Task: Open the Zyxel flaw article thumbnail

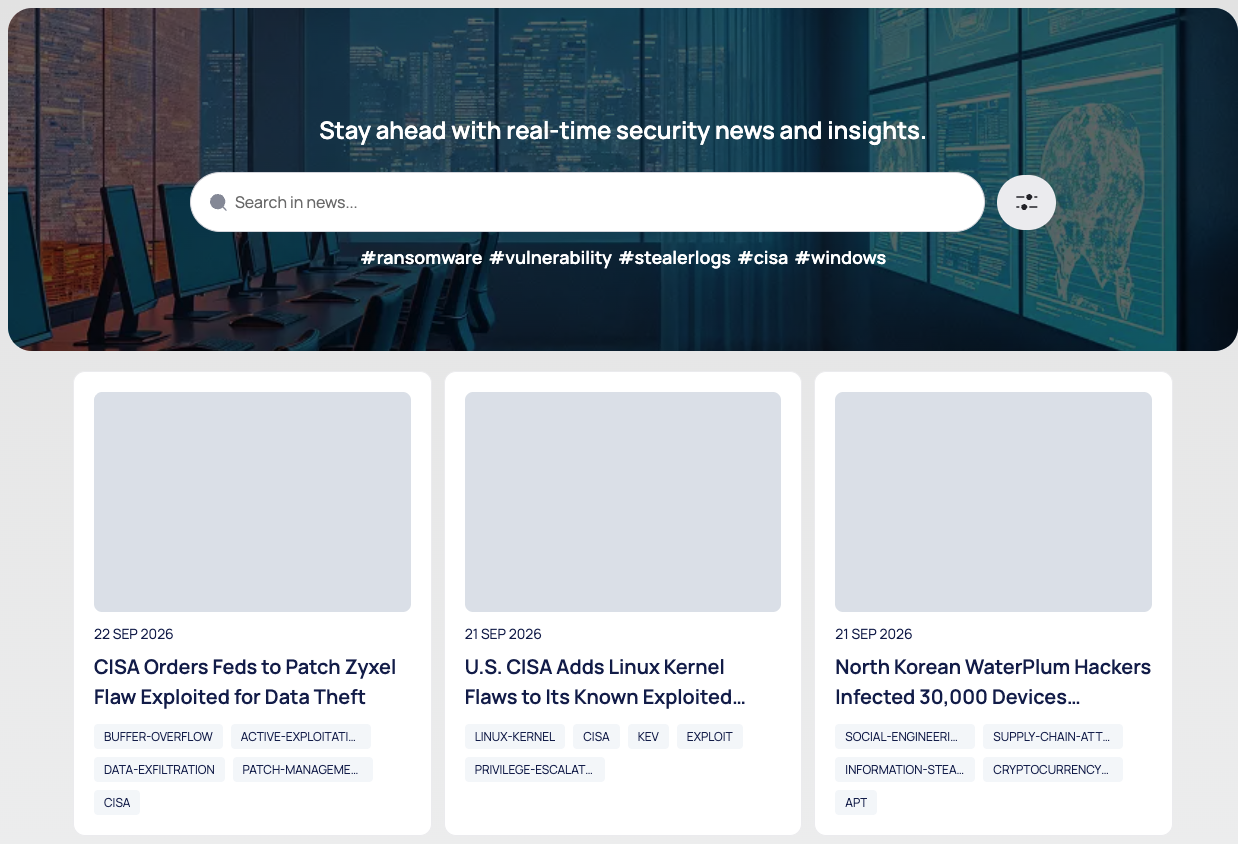Action: coord(252,502)
